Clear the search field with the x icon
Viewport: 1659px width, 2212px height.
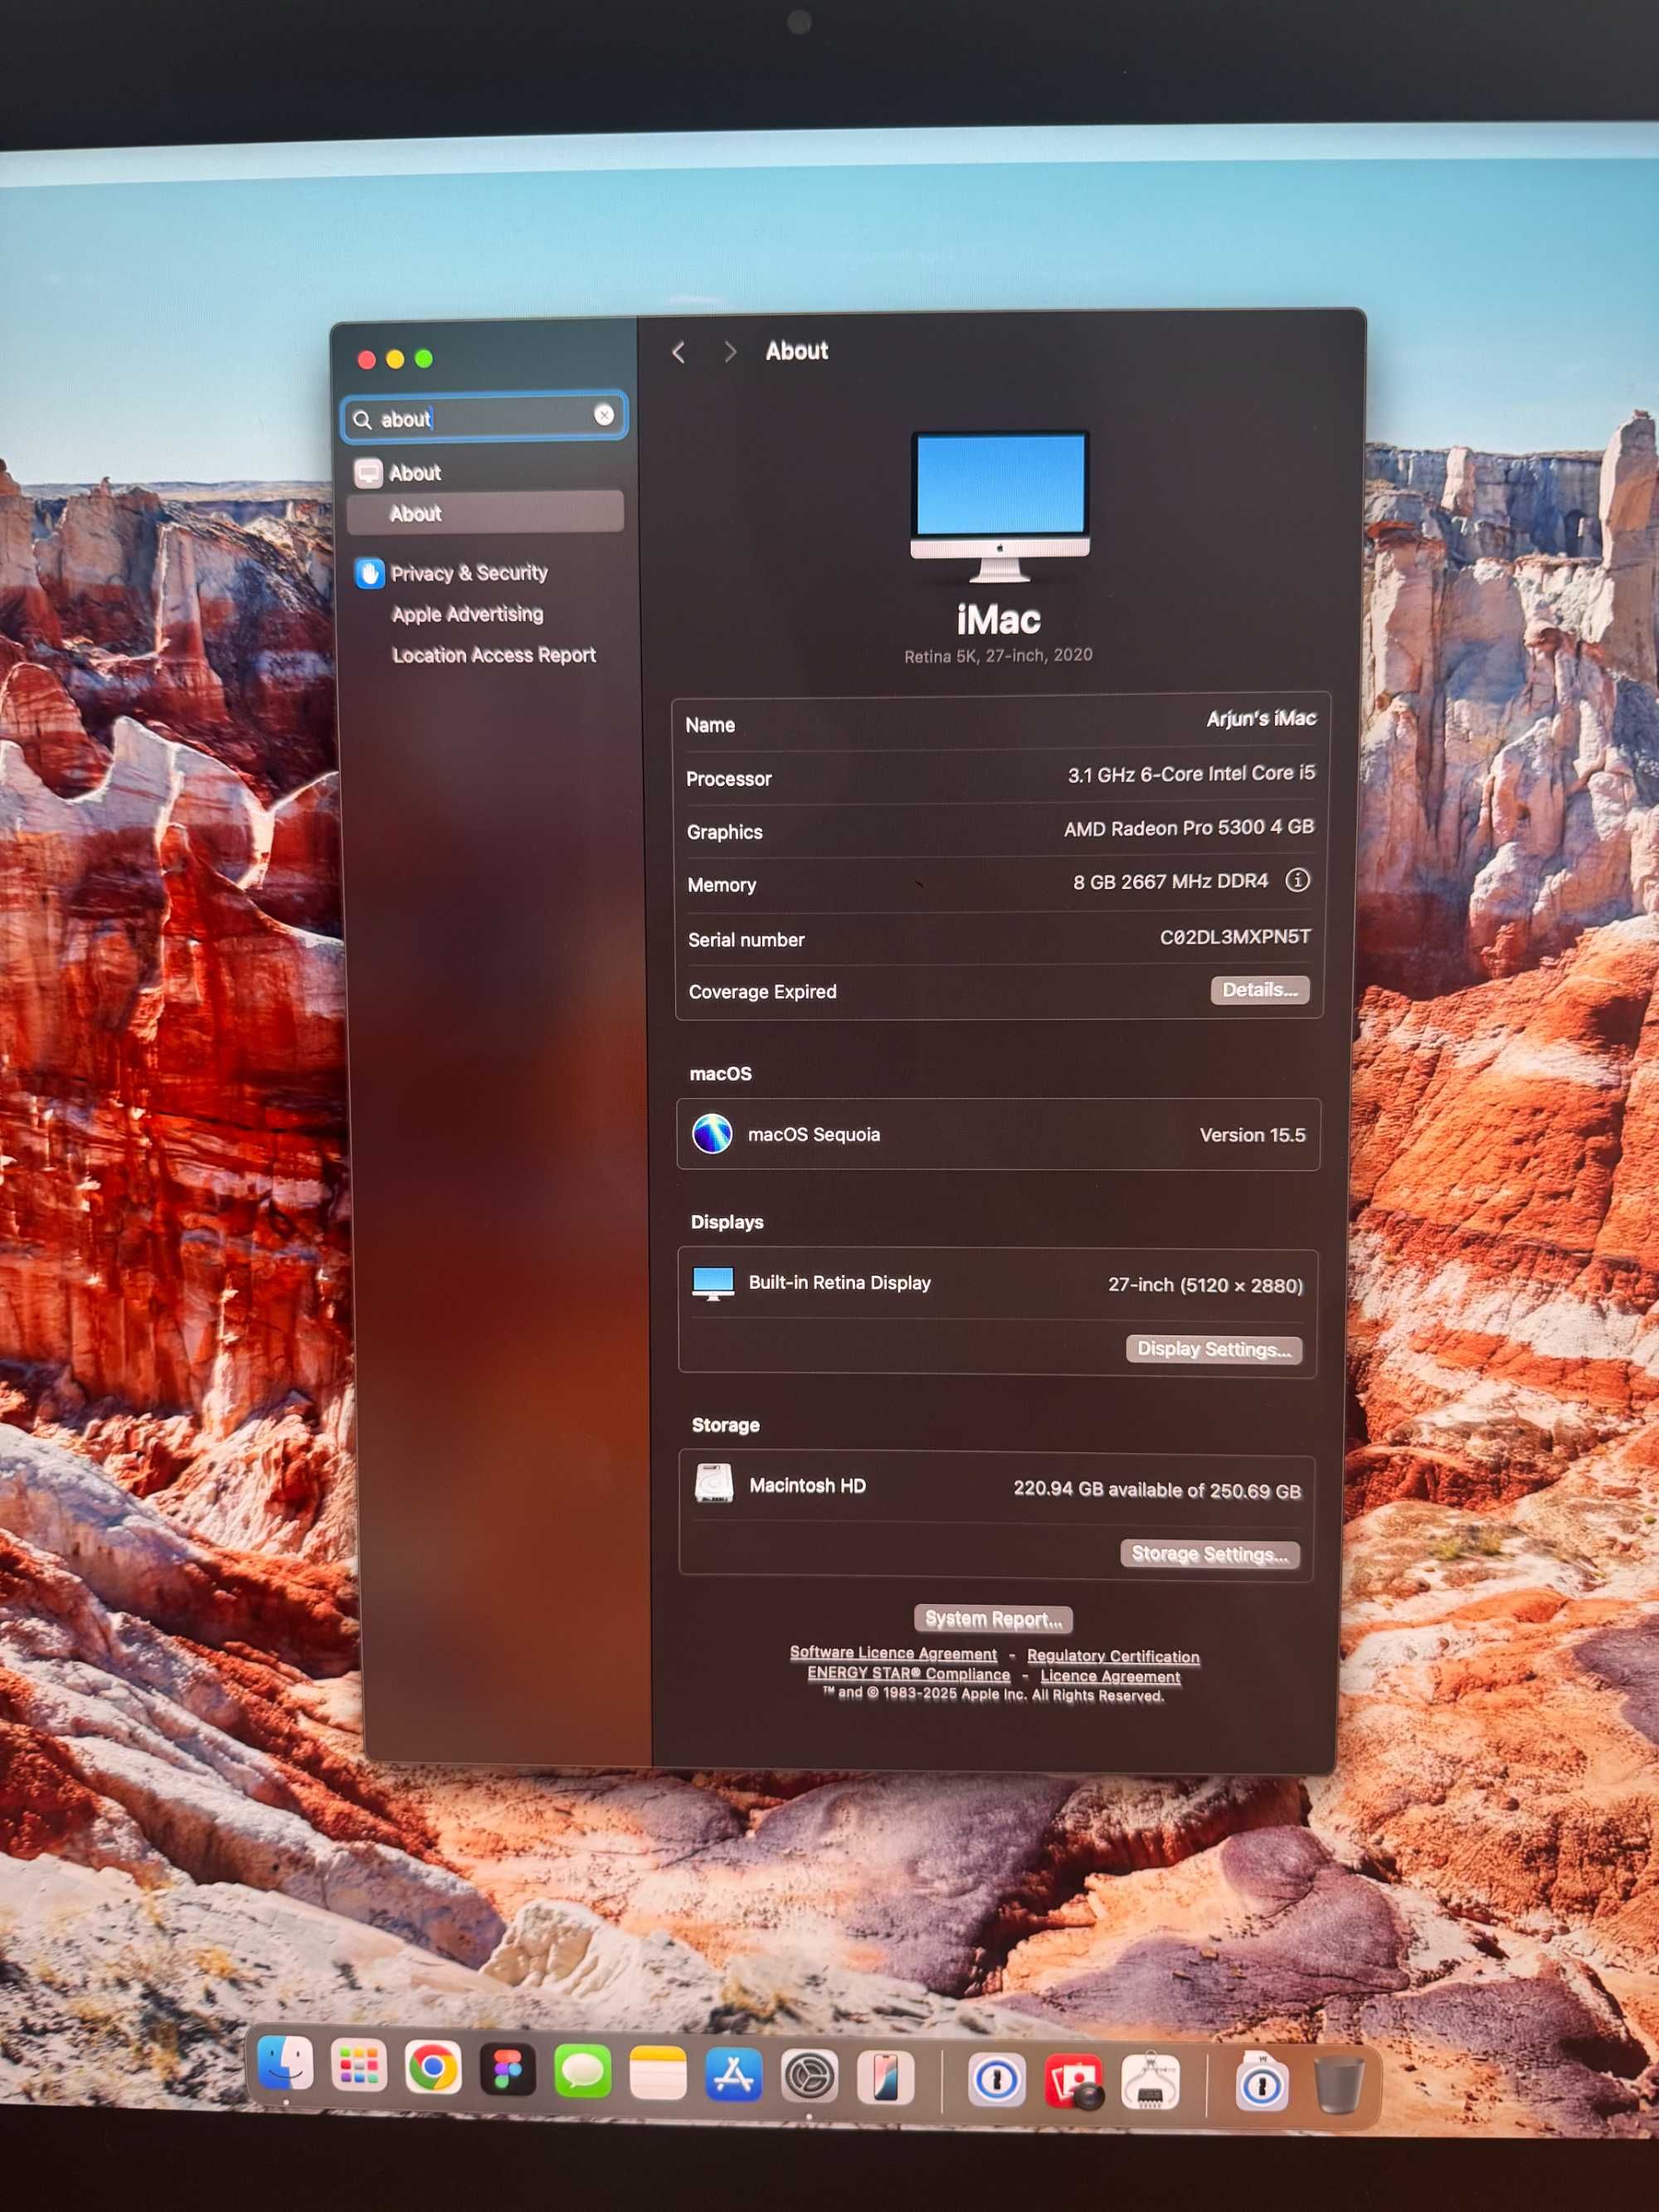pyautogui.click(x=604, y=415)
